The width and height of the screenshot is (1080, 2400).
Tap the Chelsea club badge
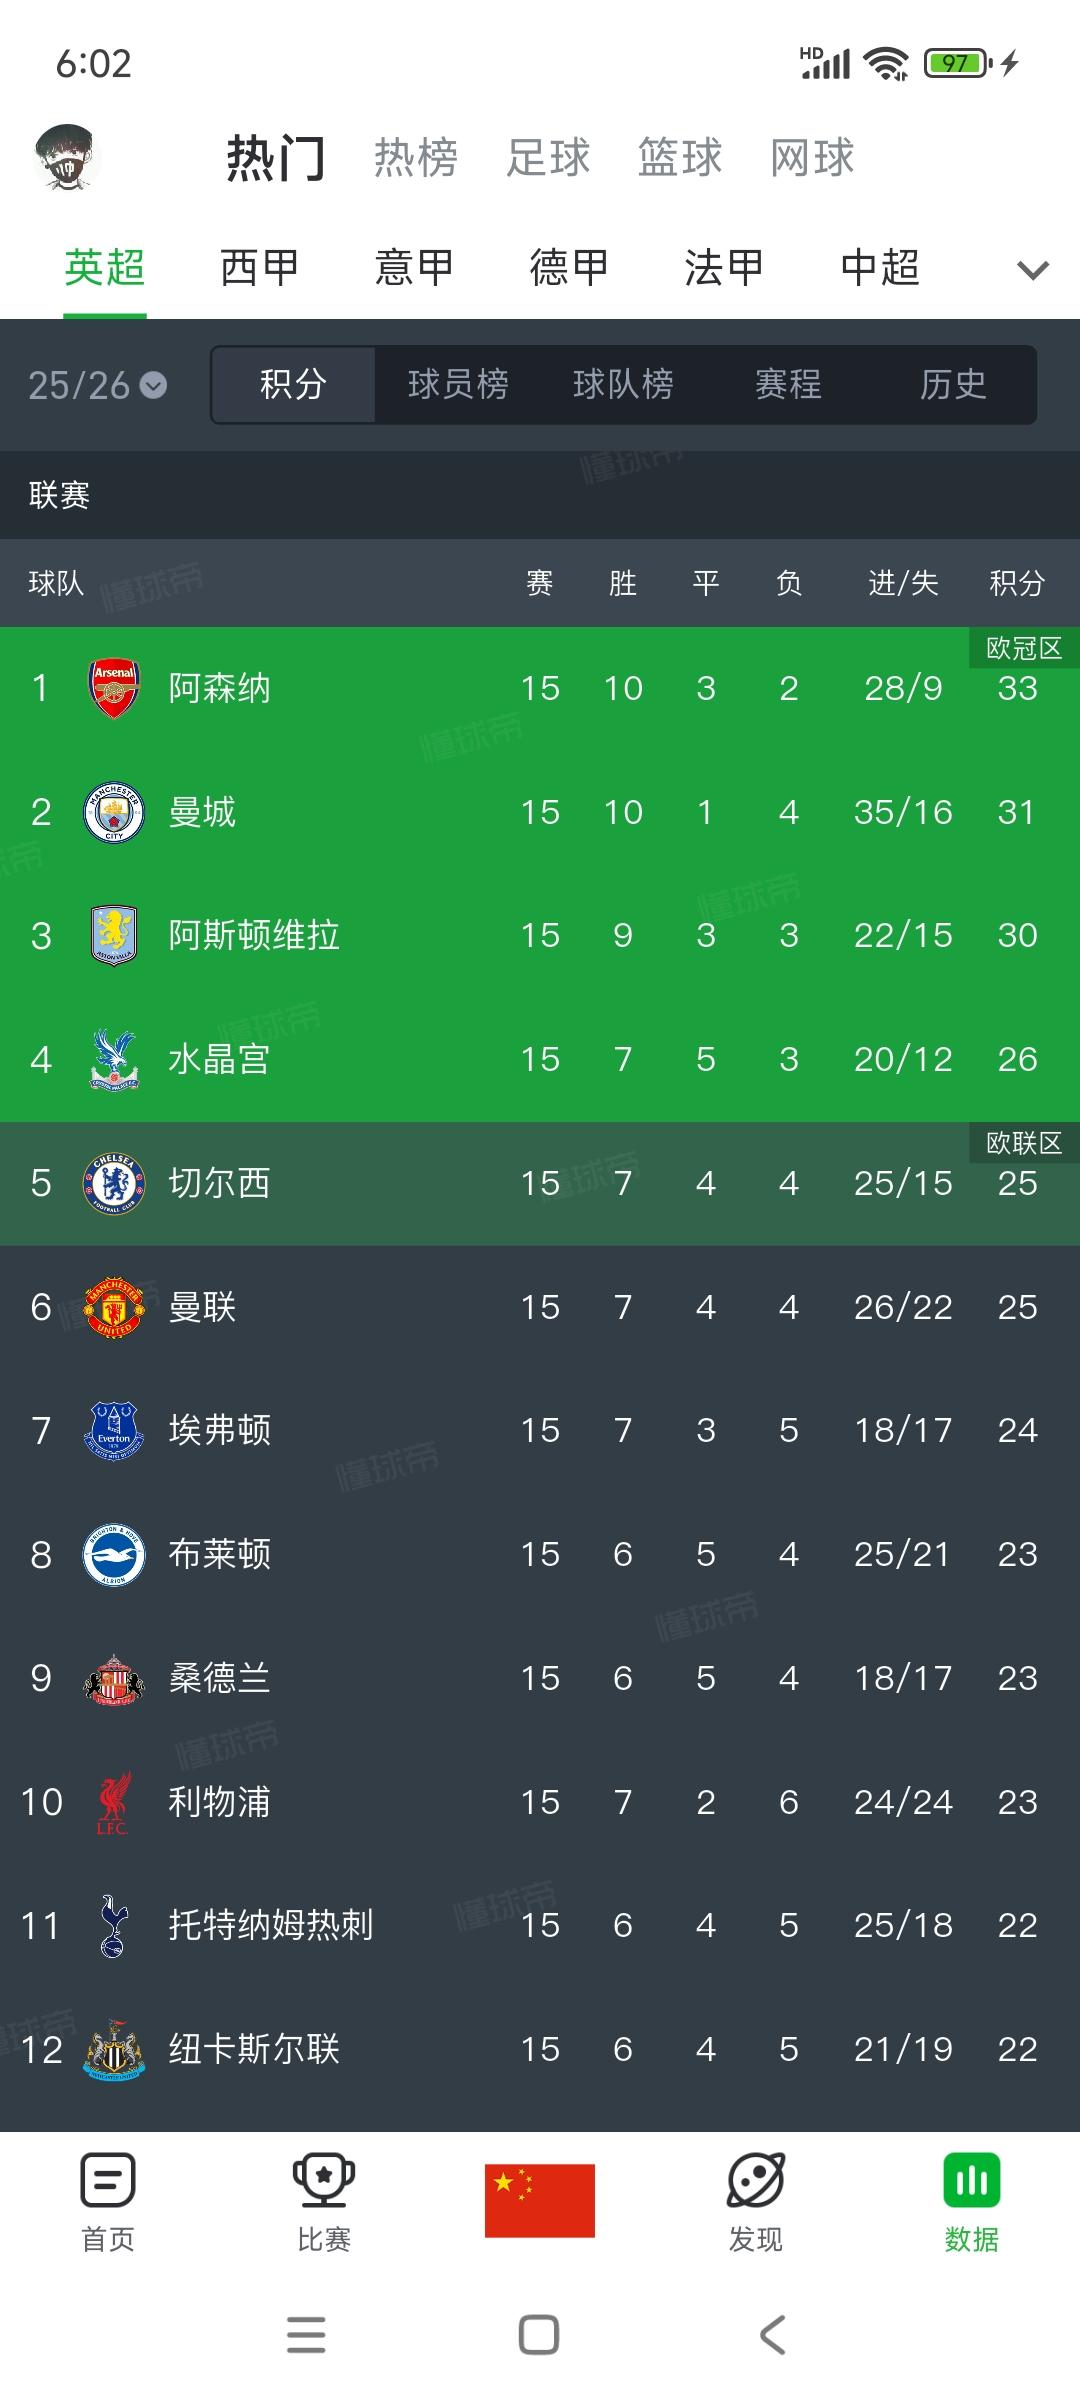tap(114, 1183)
